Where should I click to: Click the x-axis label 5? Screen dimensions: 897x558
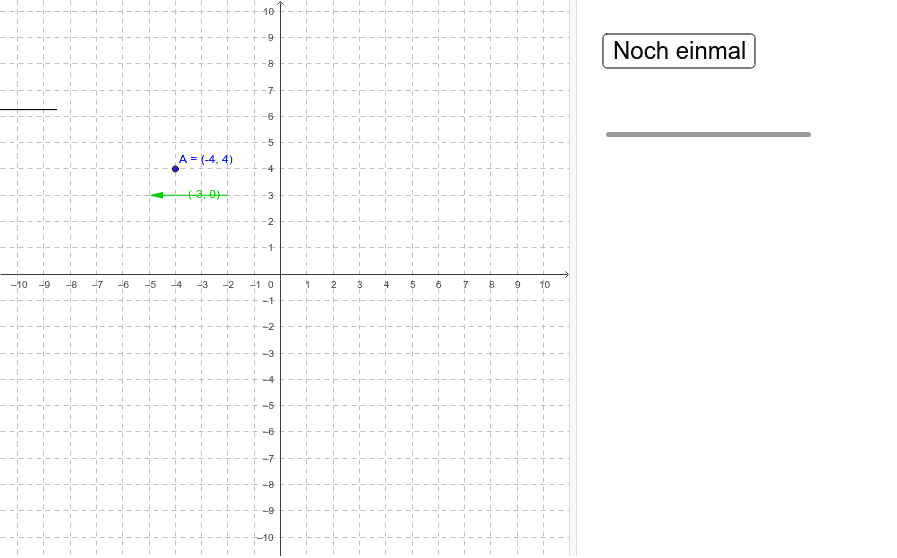tap(412, 284)
